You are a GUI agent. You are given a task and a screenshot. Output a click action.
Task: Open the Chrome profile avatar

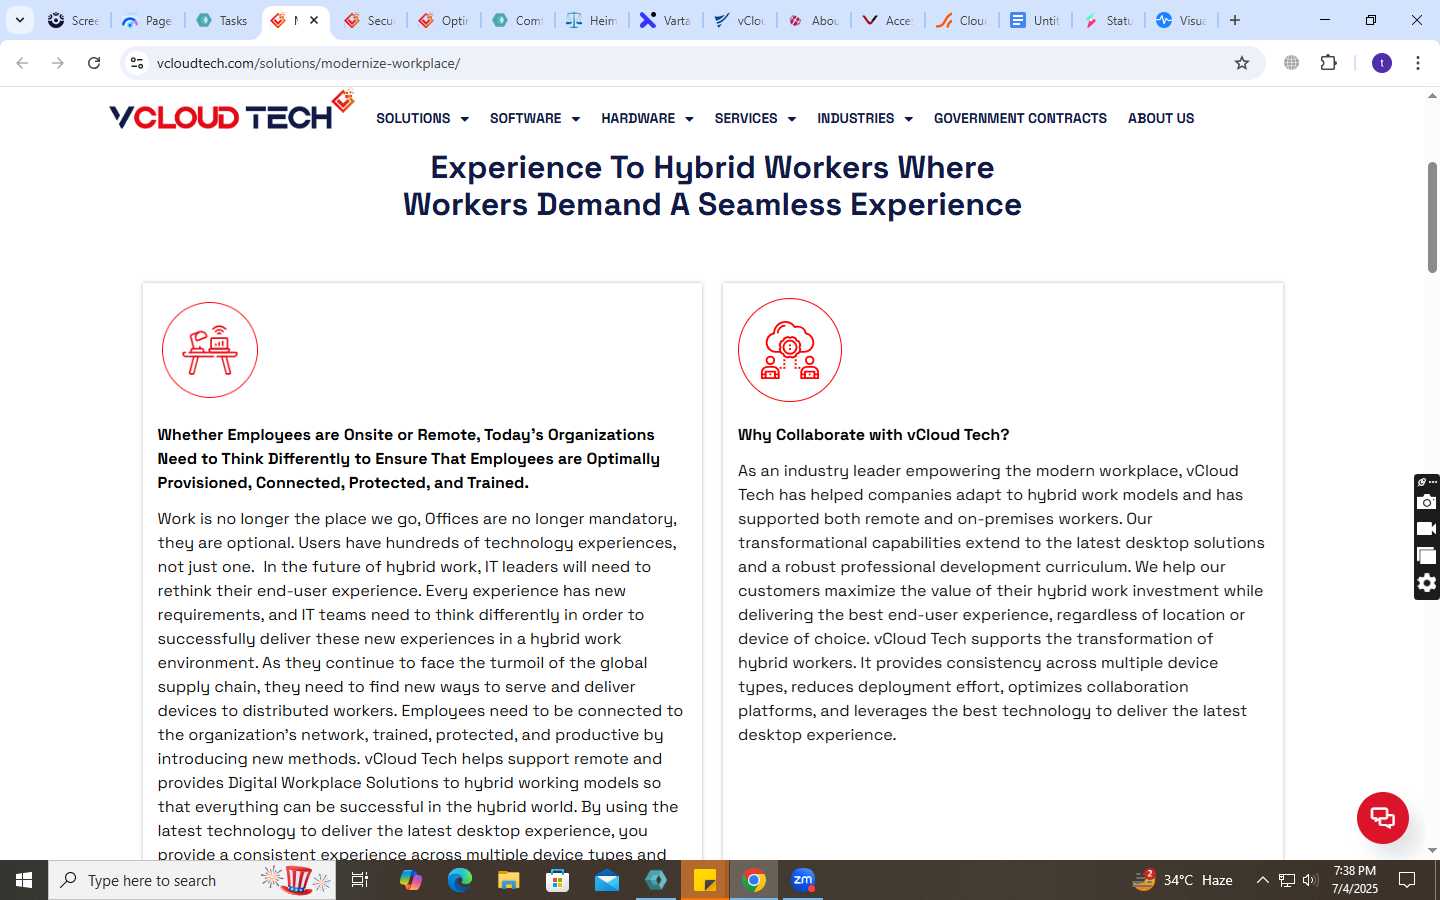(1382, 63)
